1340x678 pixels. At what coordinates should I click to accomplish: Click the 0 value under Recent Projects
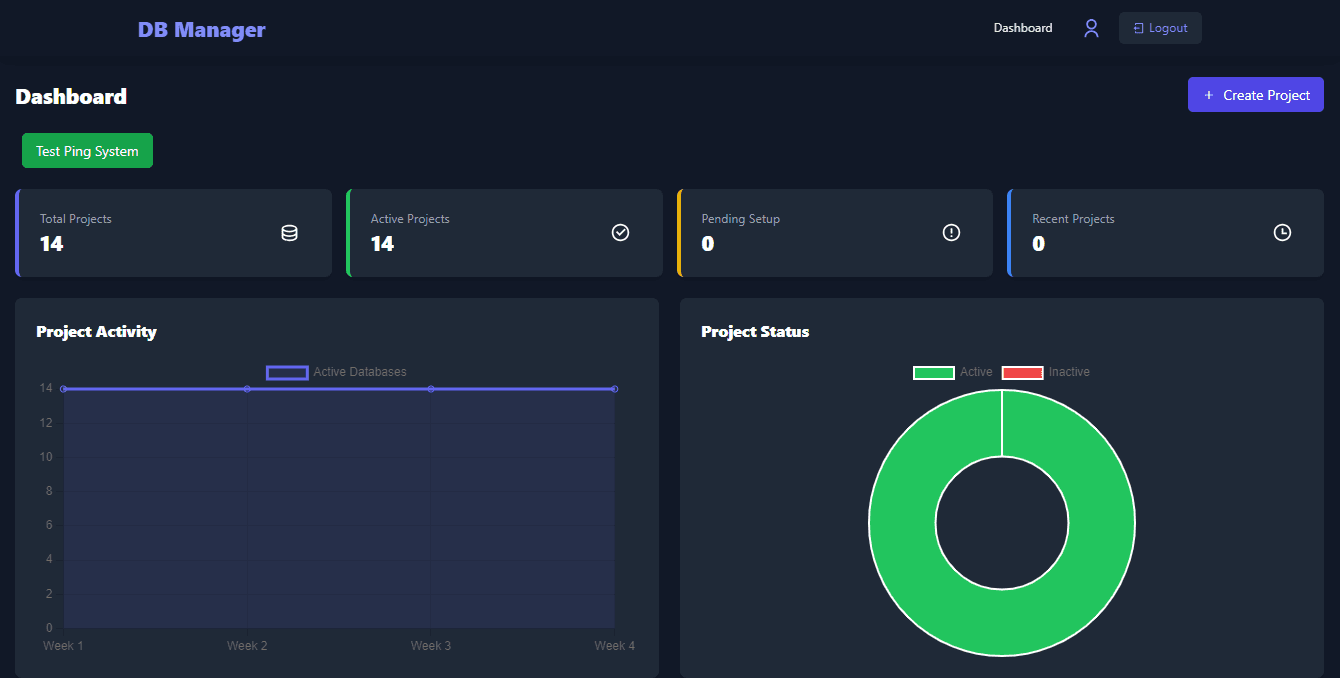[1038, 244]
